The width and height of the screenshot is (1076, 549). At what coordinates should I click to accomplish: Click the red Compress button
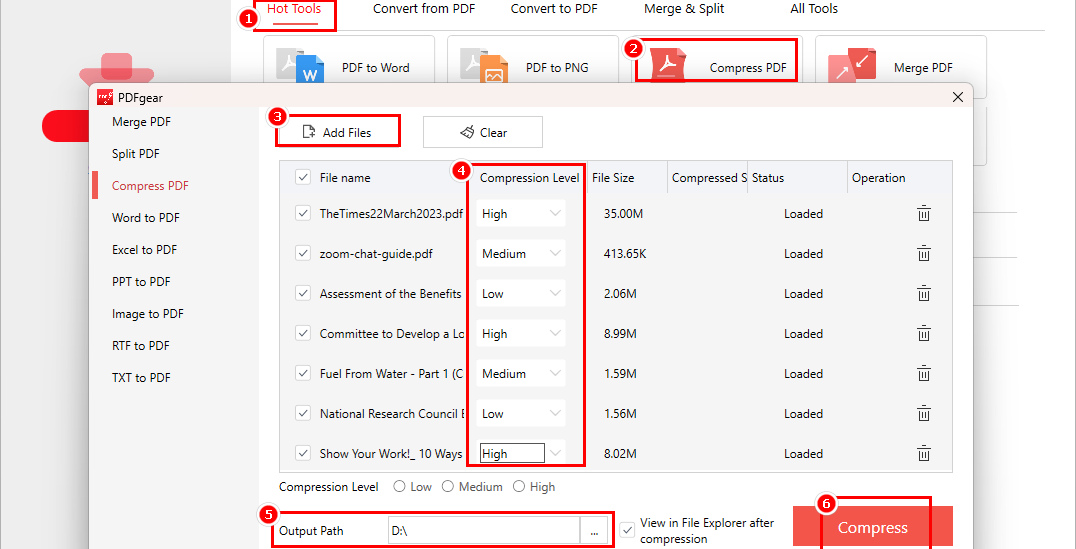873,527
